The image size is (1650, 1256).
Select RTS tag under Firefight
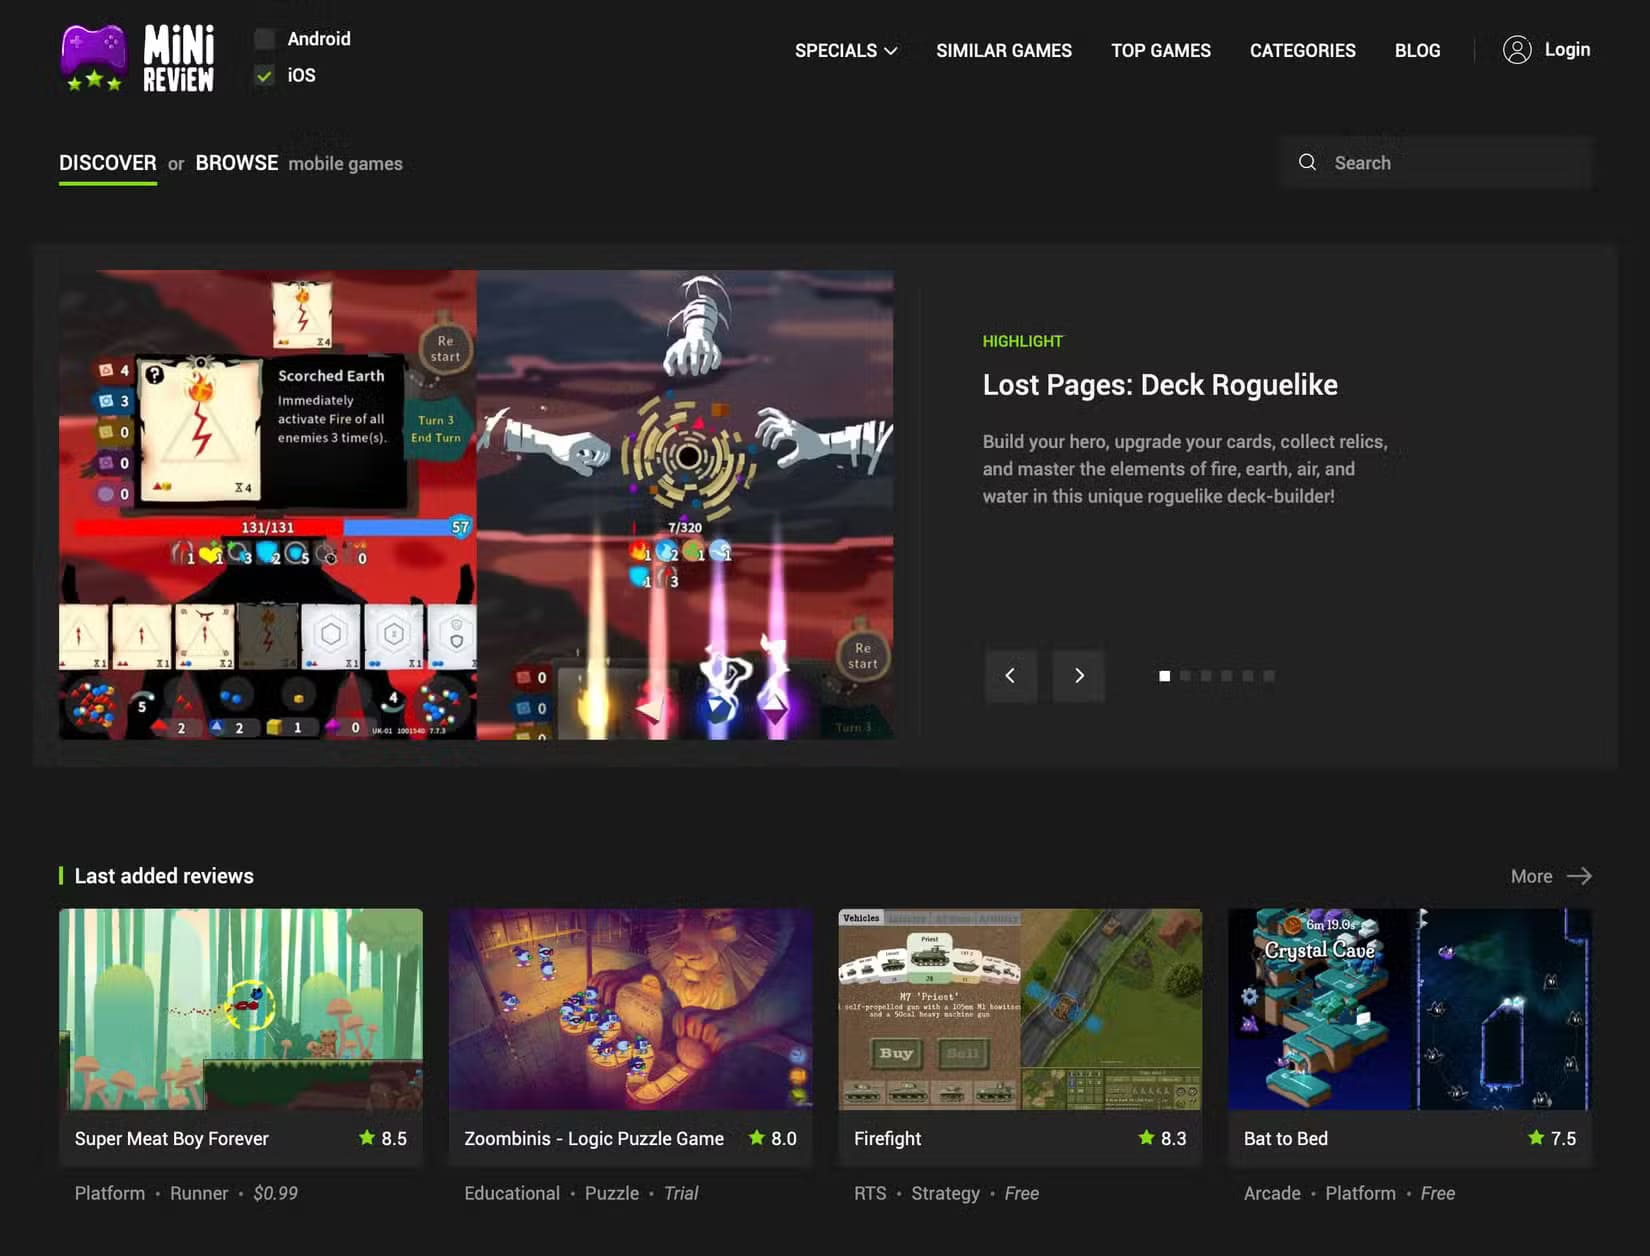[x=870, y=1193]
